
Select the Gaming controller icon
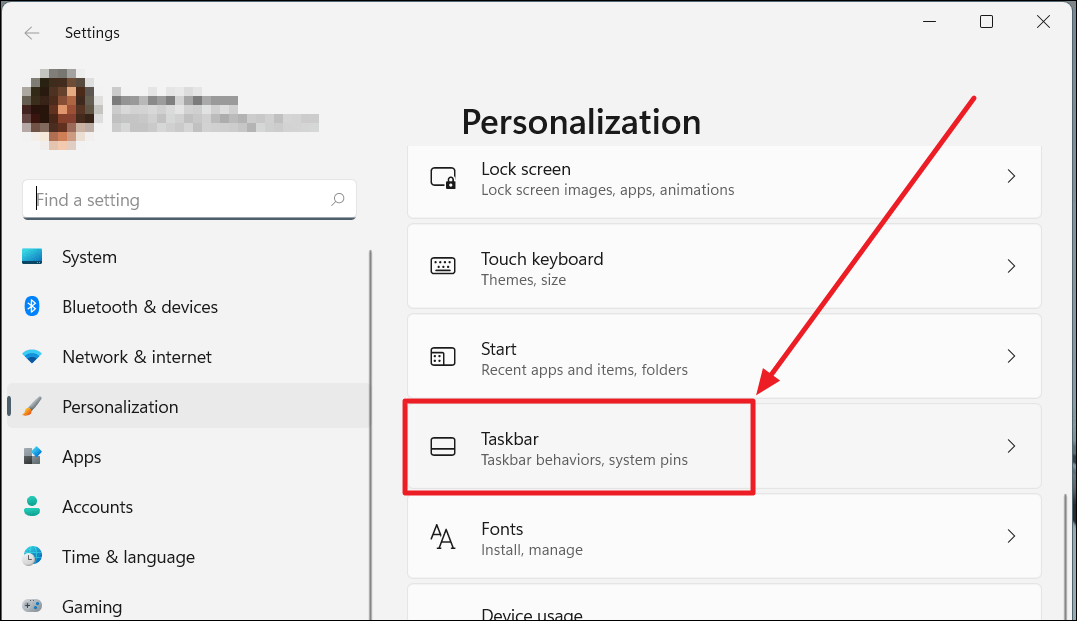[34, 606]
